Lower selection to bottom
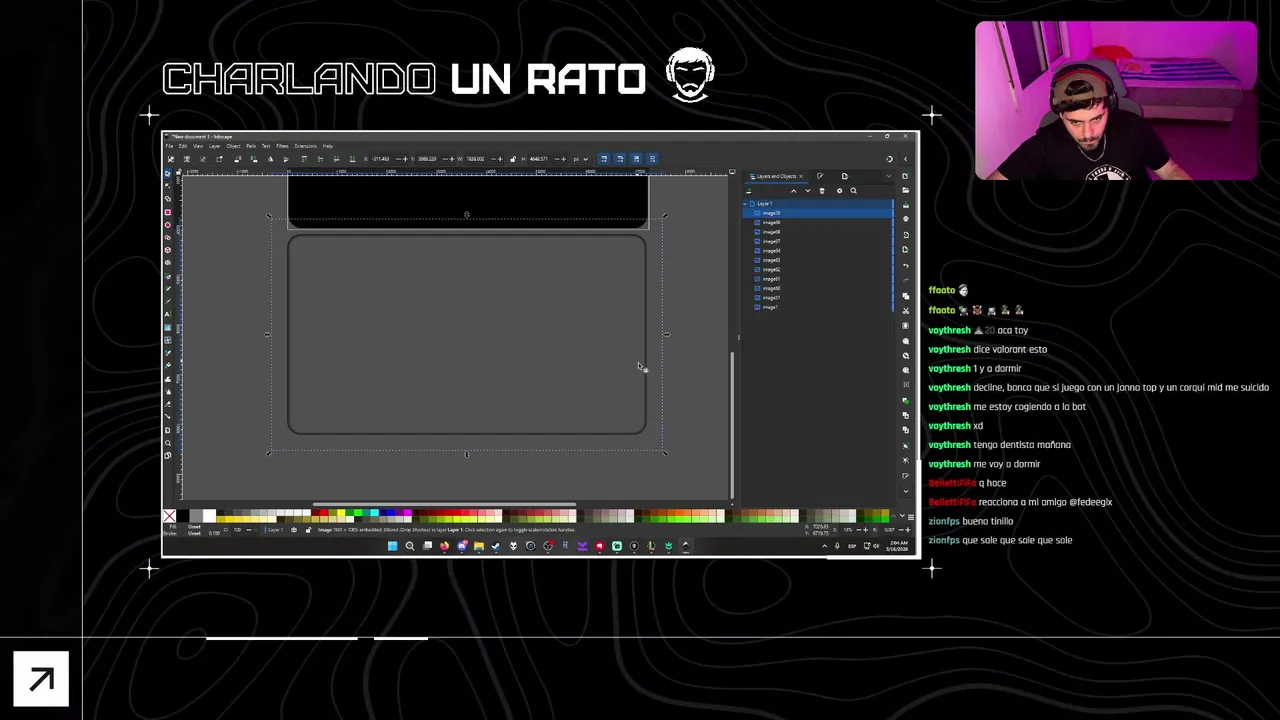The height and width of the screenshot is (720, 1280). (352, 159)
